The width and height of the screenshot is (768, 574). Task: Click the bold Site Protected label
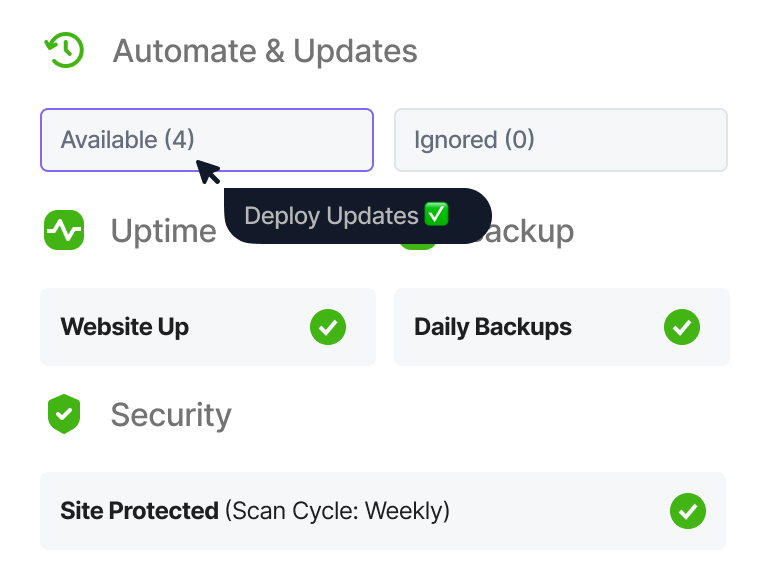(x=139, y=511)
